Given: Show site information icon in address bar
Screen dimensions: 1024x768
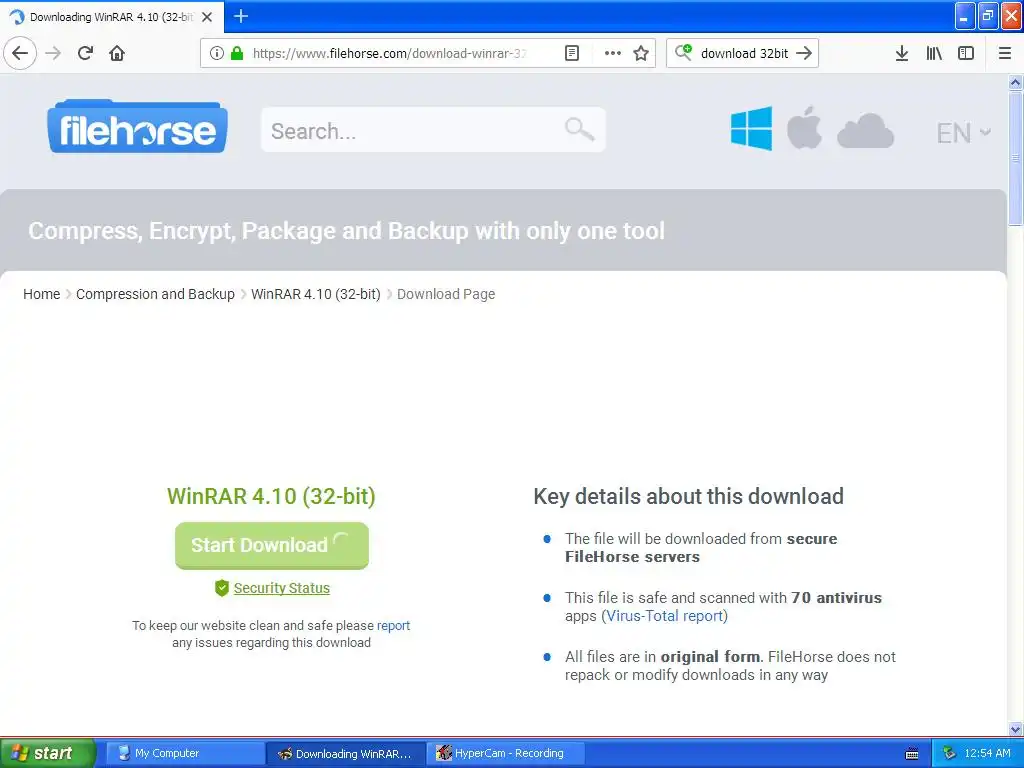Looking at the screenshot, I should point(217,53).
